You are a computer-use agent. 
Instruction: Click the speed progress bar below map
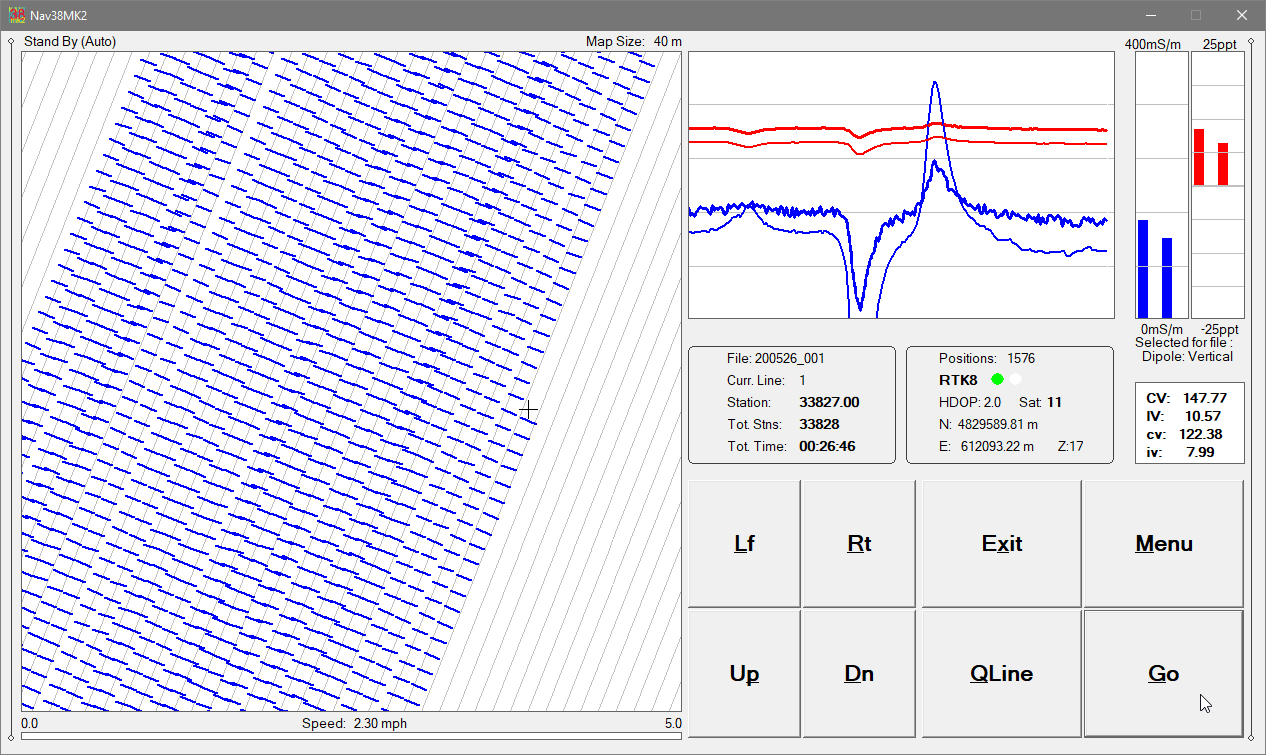point(351,736)
